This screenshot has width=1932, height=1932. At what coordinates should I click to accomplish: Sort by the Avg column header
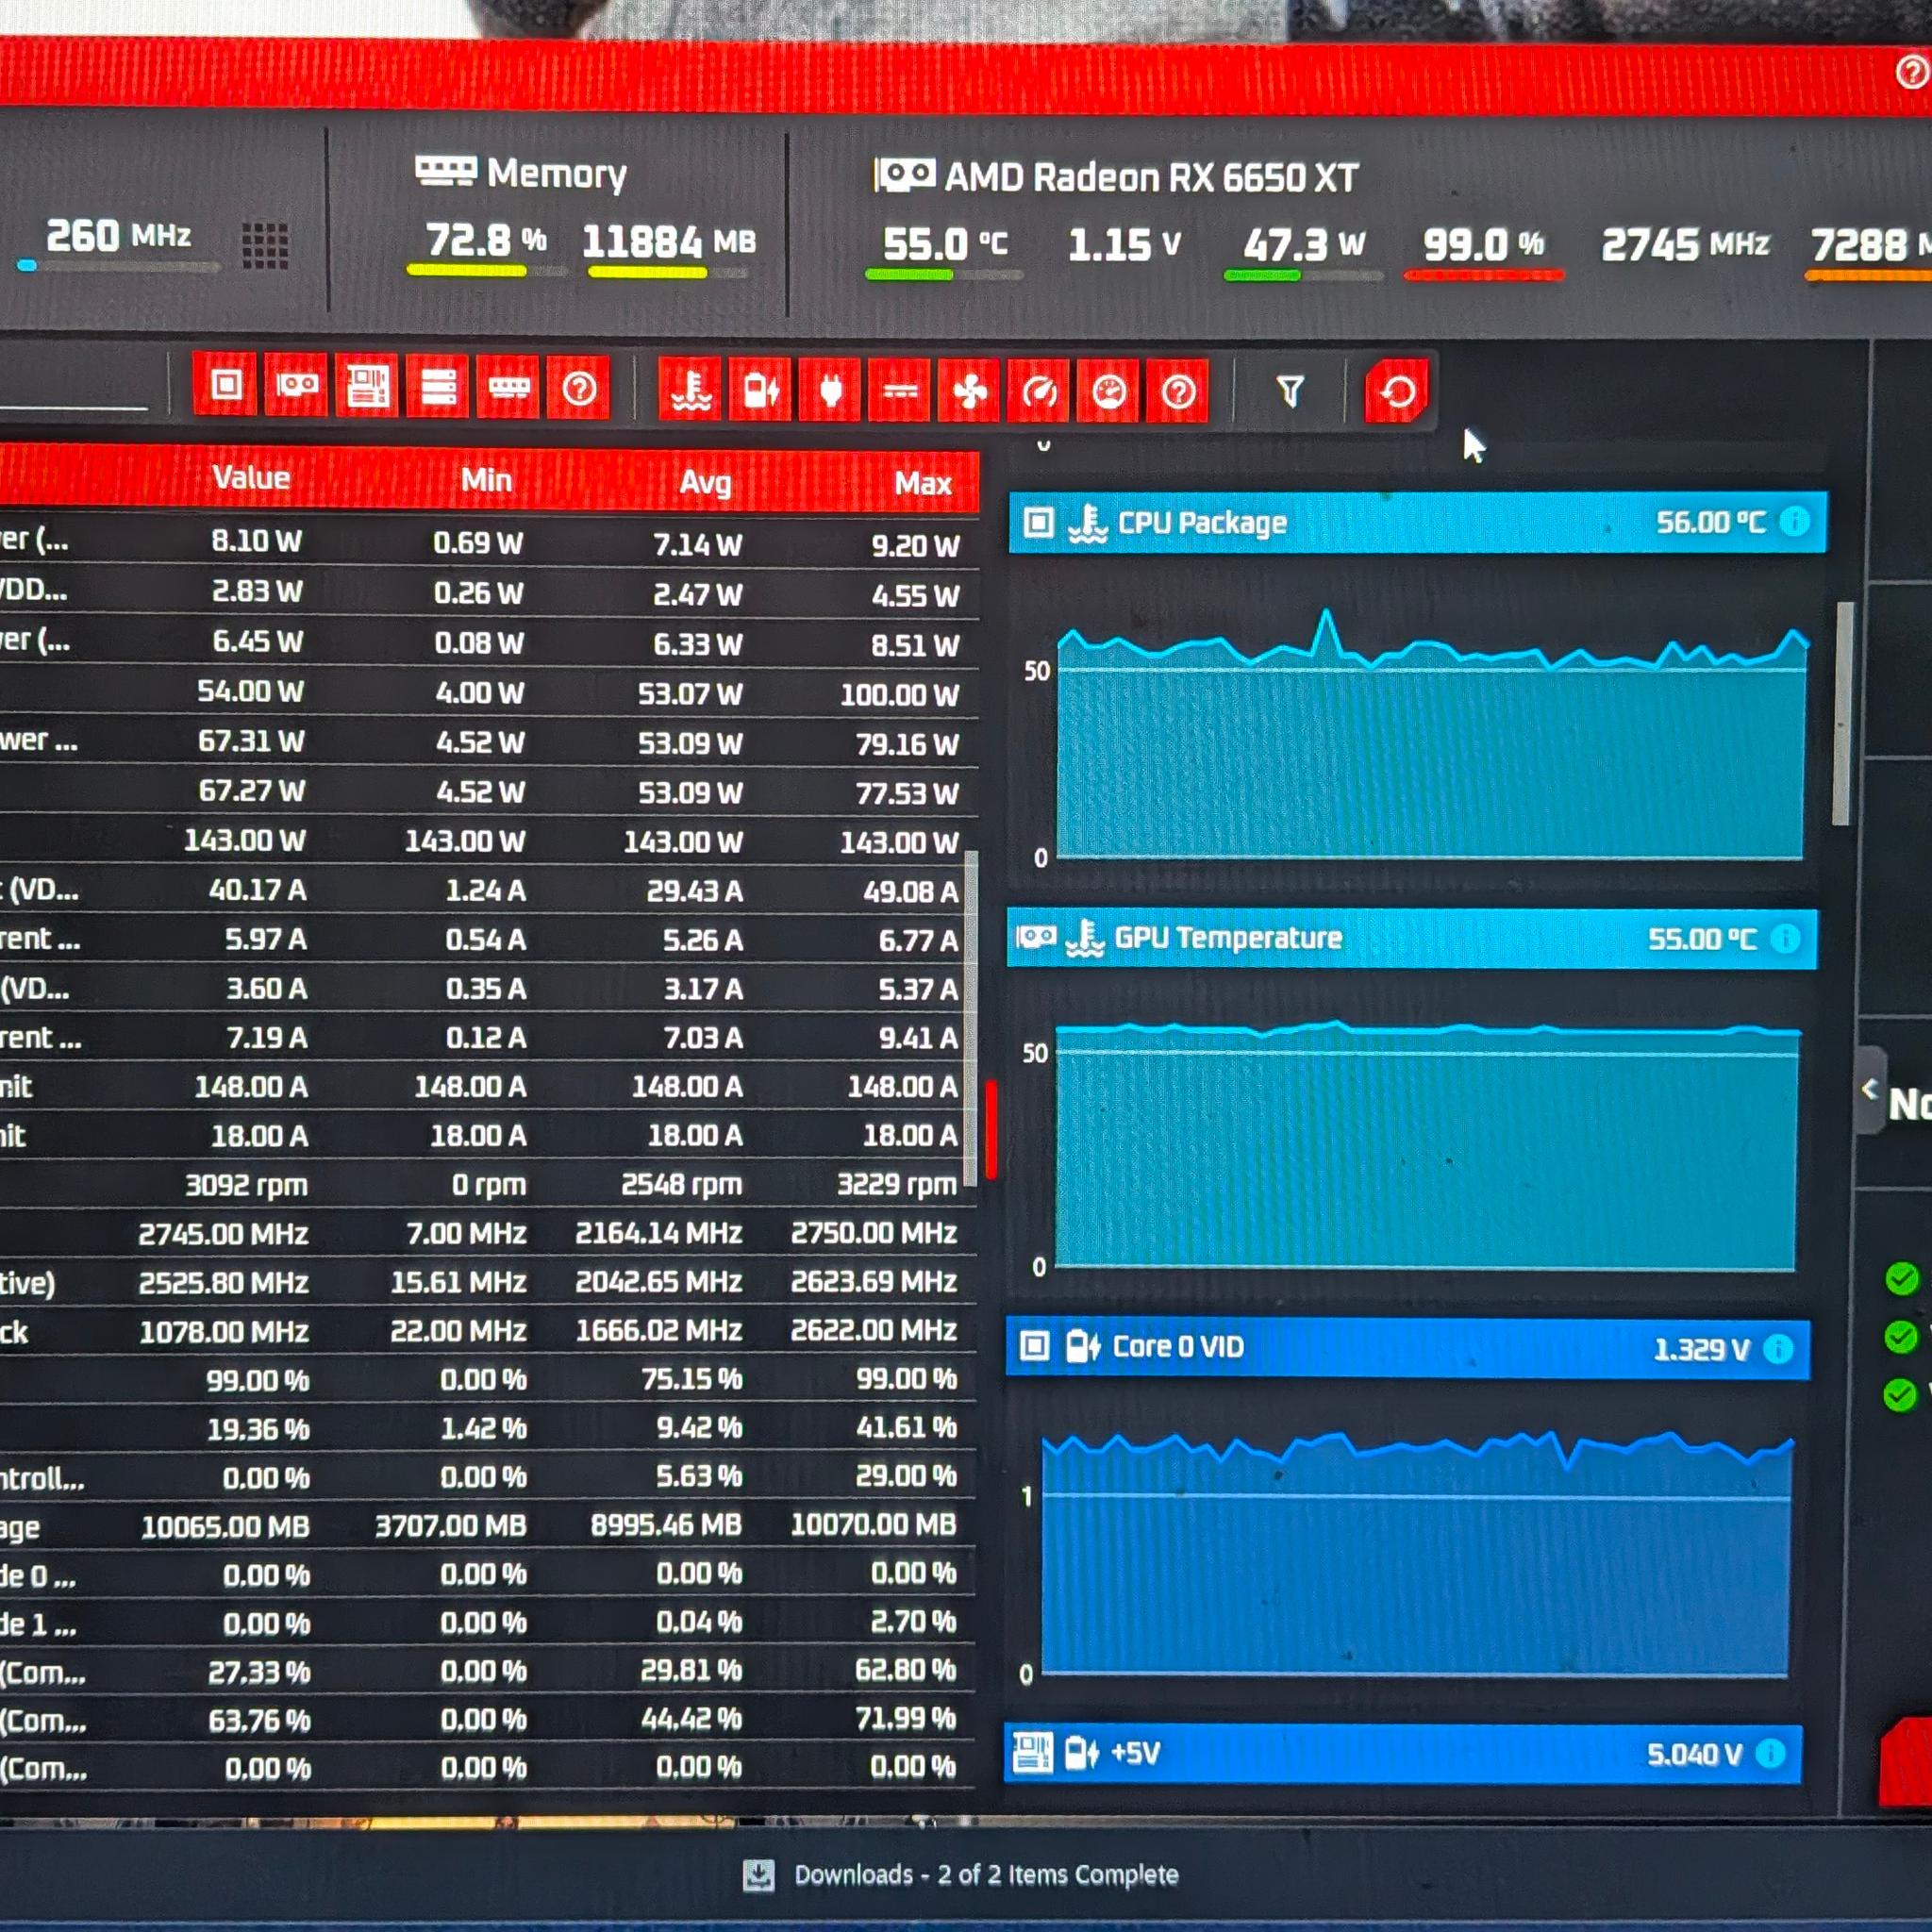tap(705, 483)
